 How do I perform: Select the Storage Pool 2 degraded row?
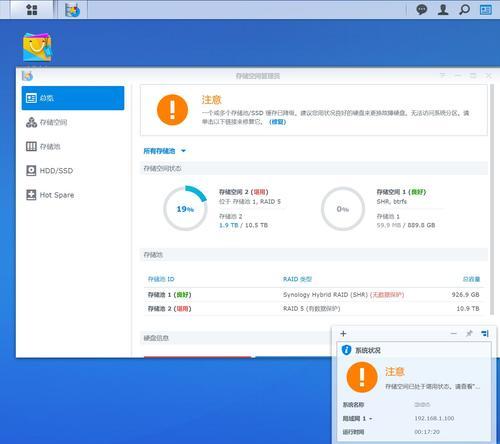(x=313, y=309)
